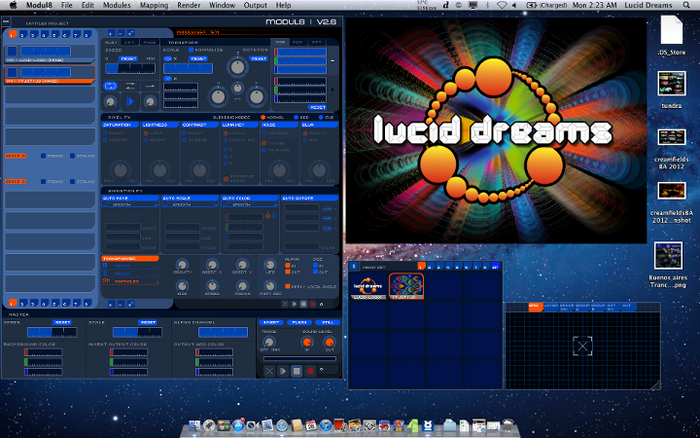Turn the Trace knob in the Master panel
The image size is (700, 438).
point(269,342)
